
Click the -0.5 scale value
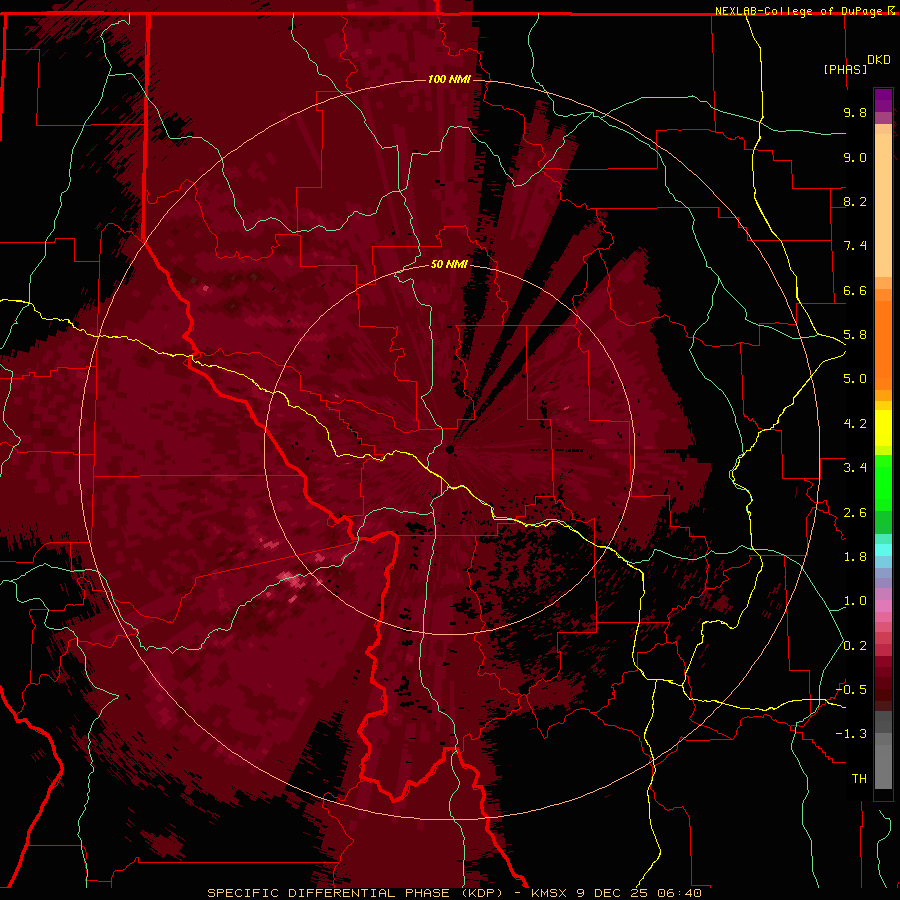(x=851, y=690)
